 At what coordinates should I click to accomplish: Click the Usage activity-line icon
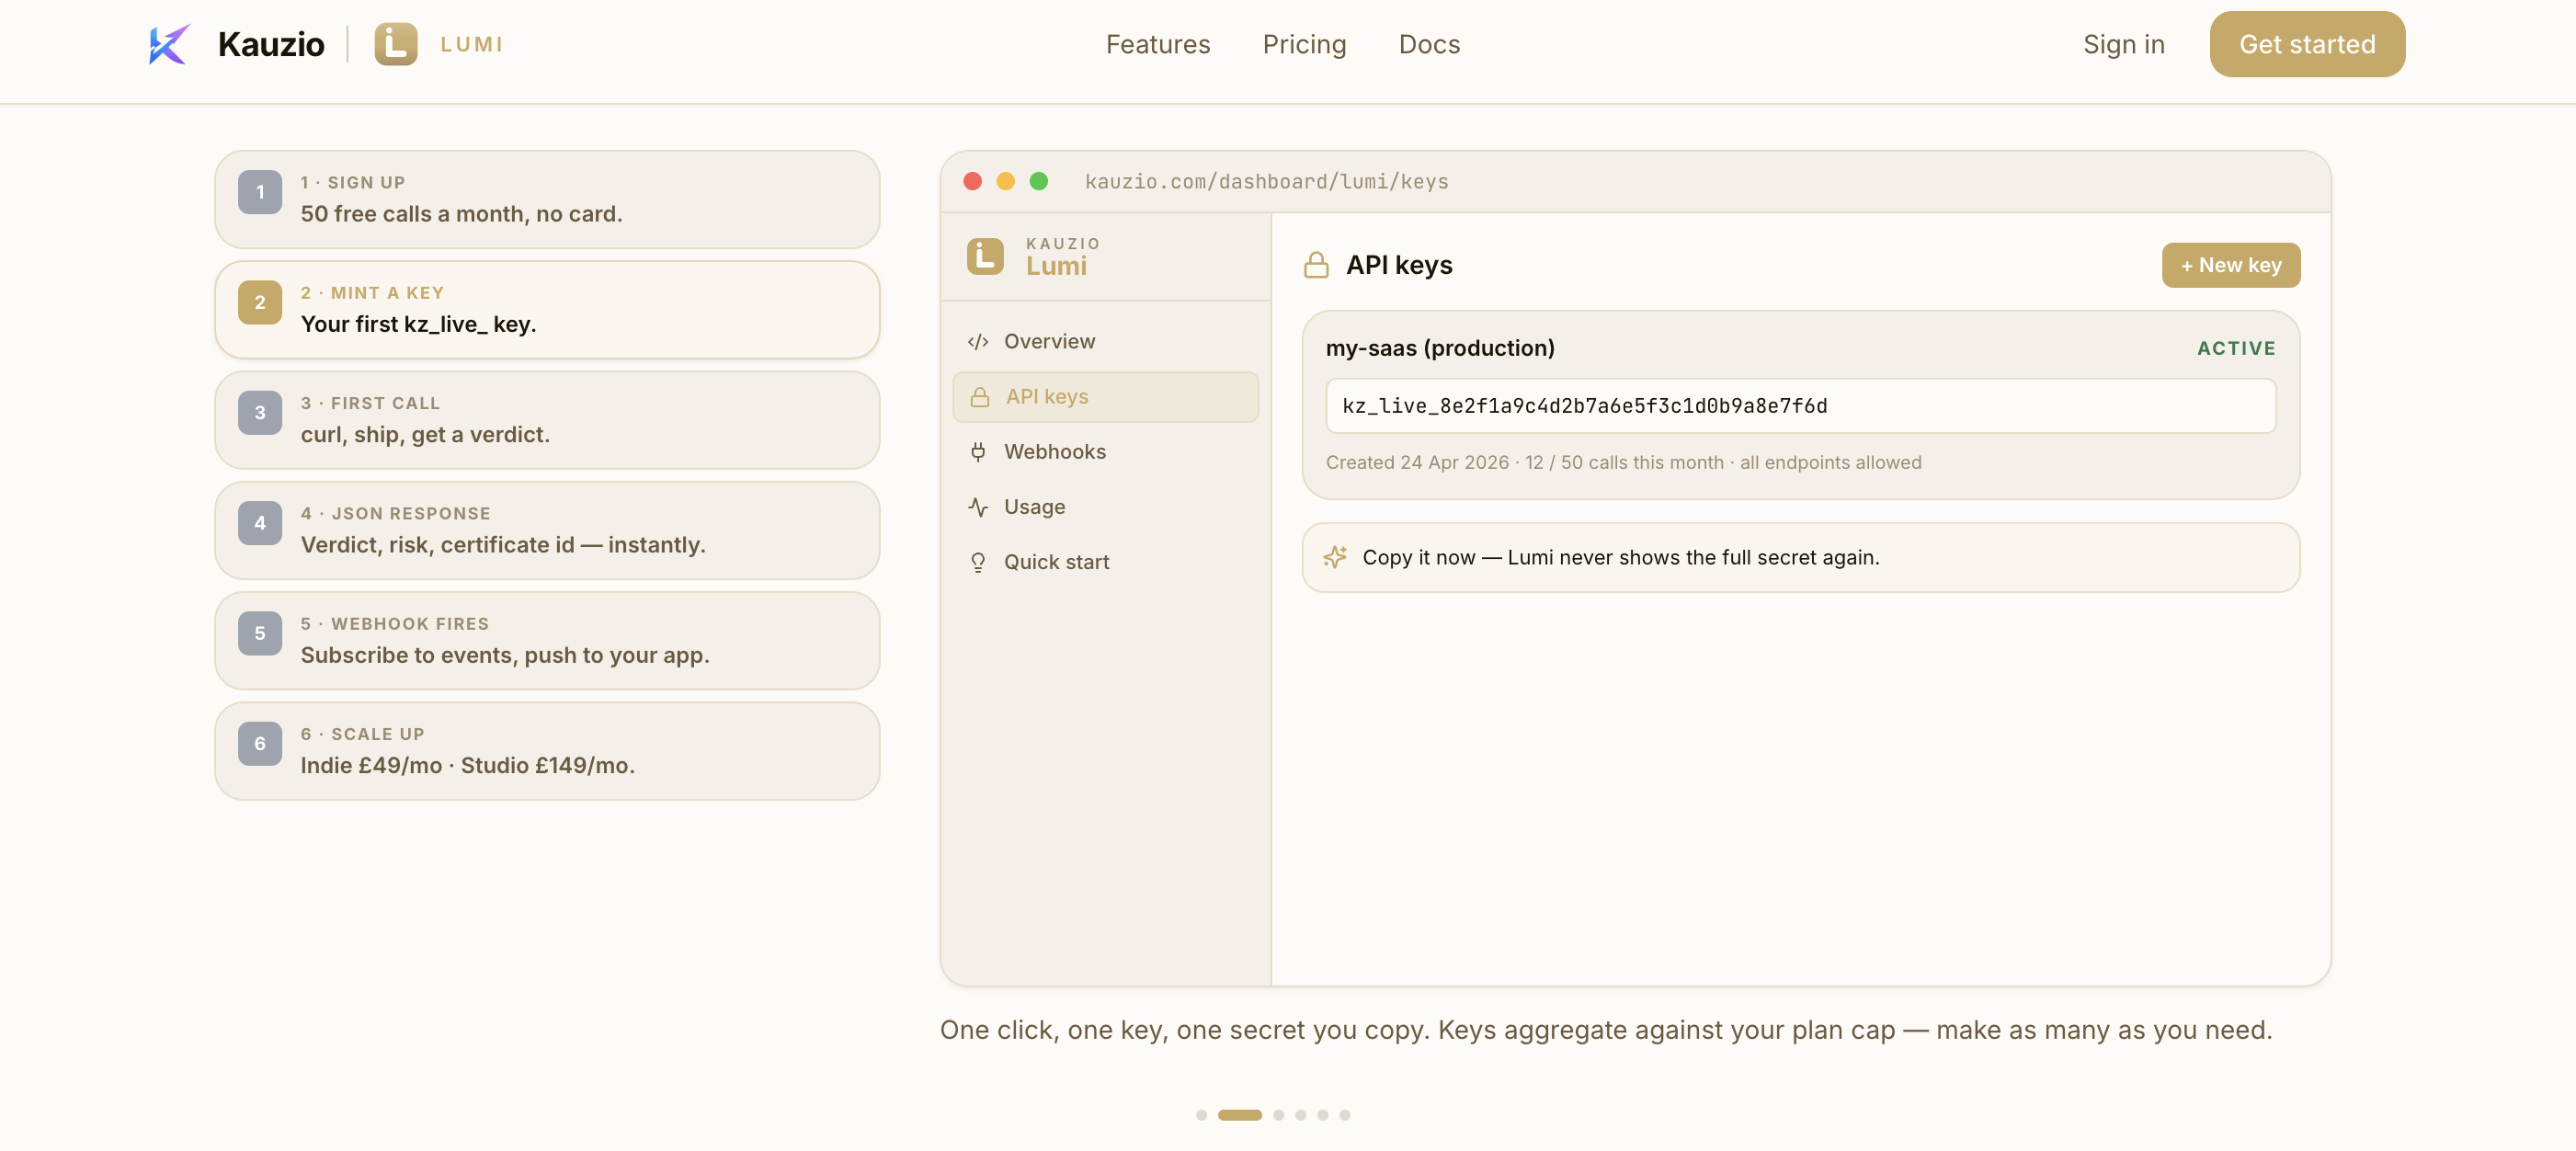pyautogui.click(x=978, y=507)
